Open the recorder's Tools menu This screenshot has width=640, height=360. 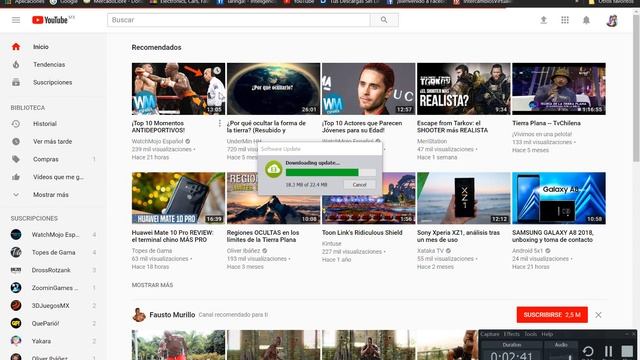[x=530, y=334]
